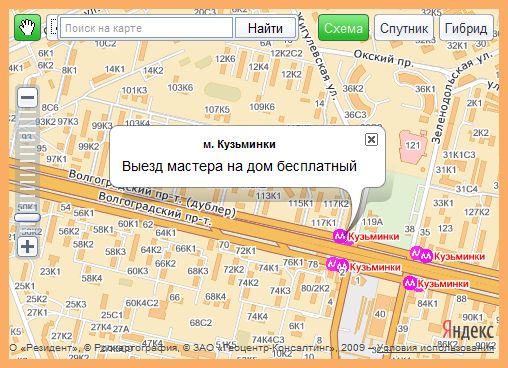Click the building label 68К4

pos(216,296)
